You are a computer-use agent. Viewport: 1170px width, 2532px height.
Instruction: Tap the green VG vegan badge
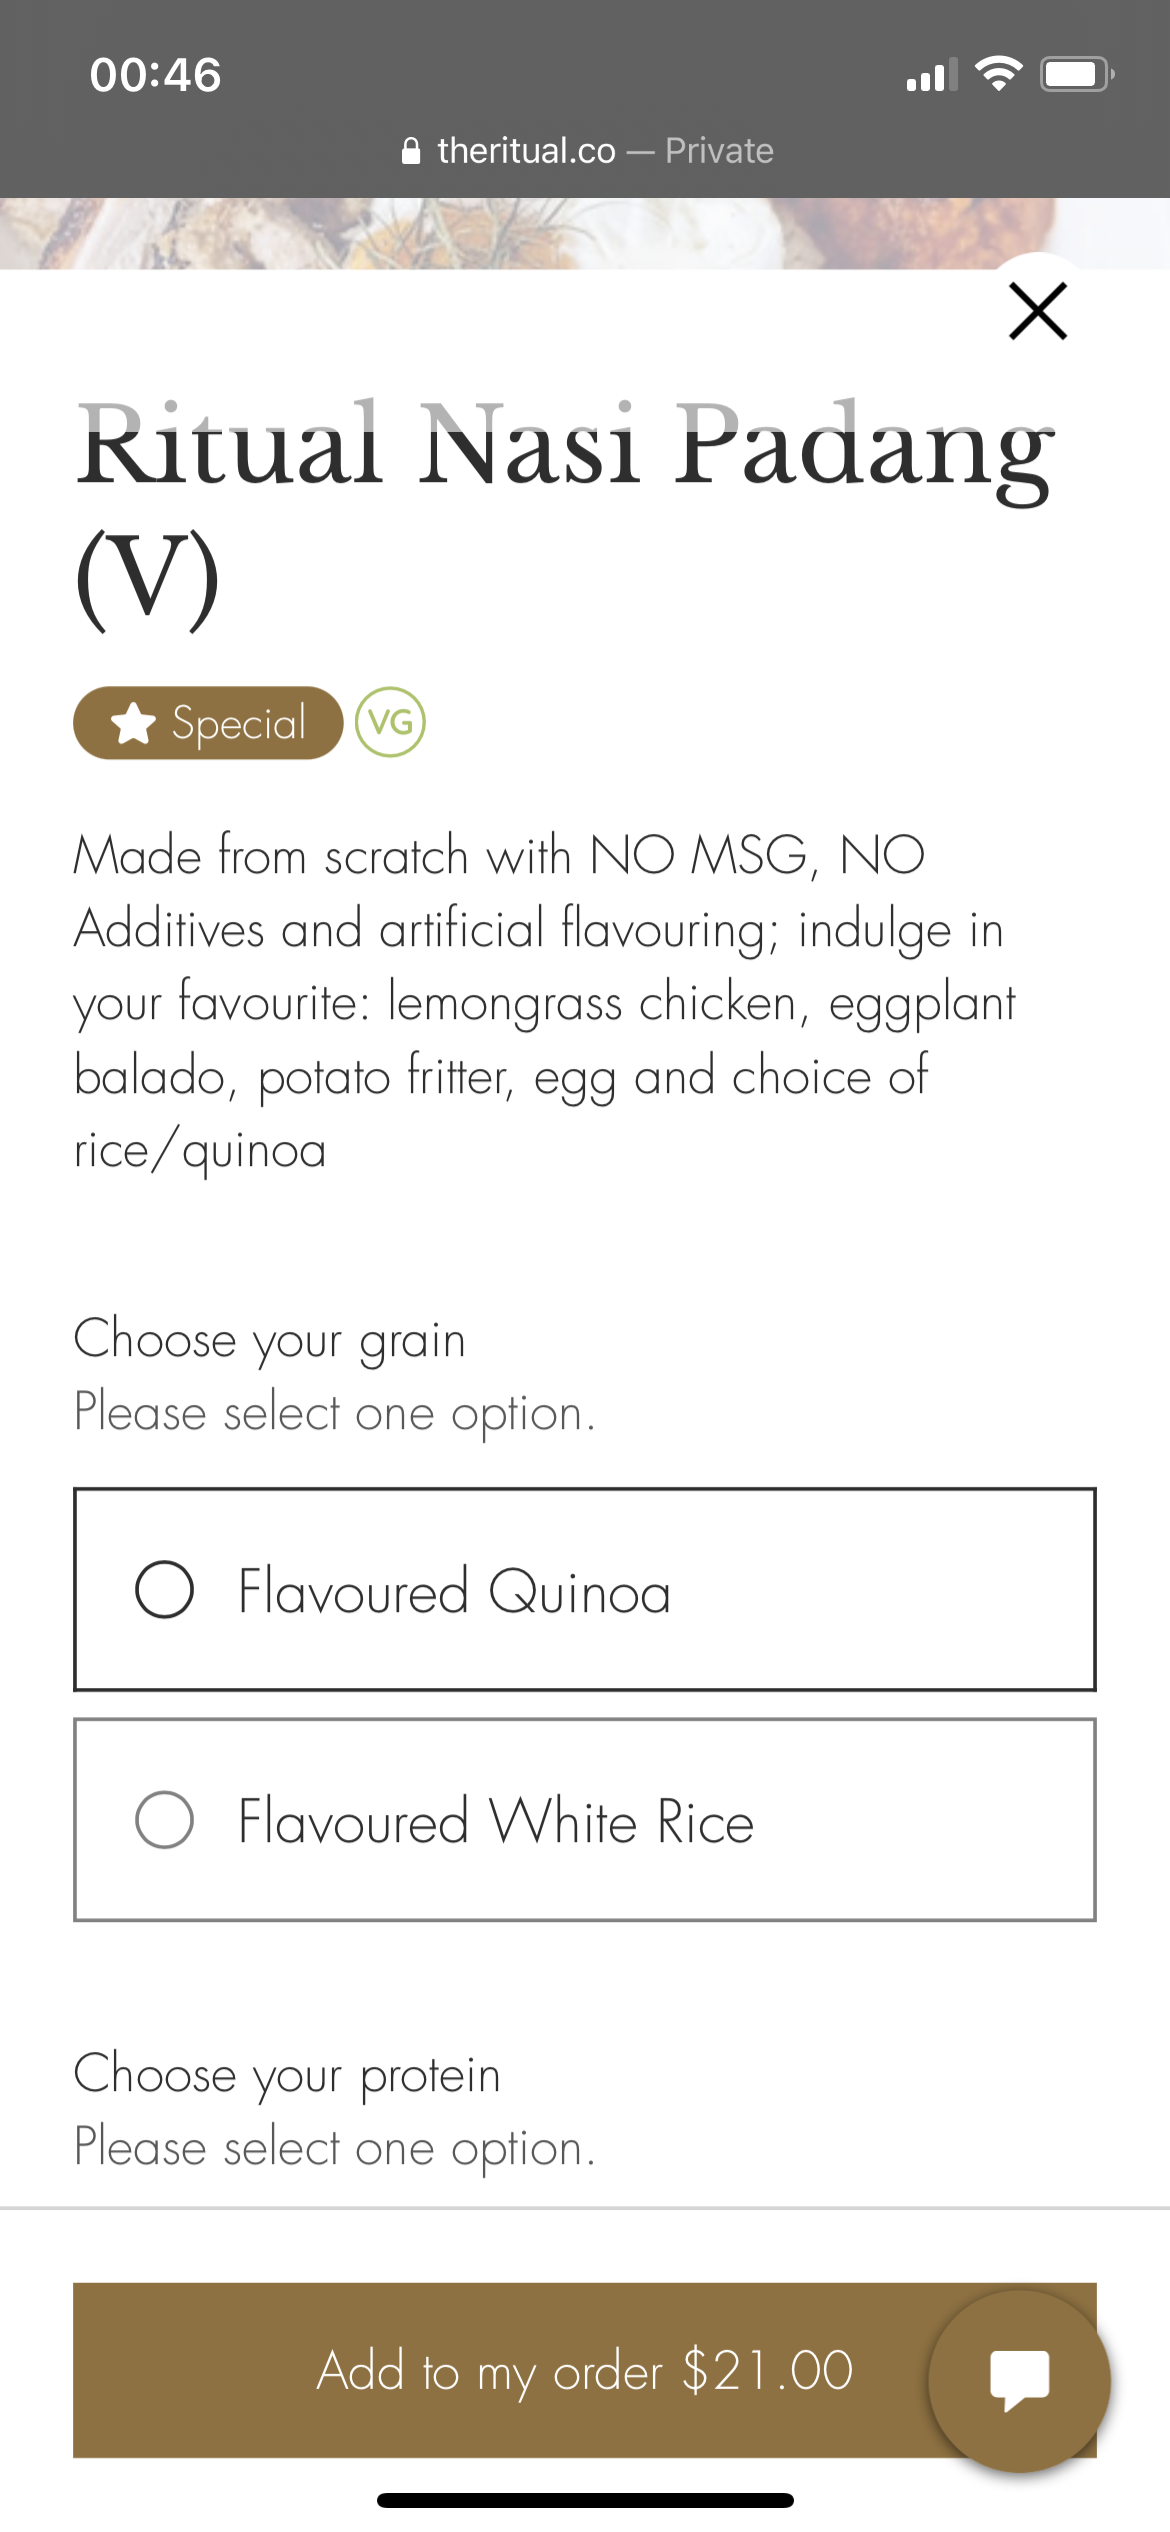pos(390,722)
